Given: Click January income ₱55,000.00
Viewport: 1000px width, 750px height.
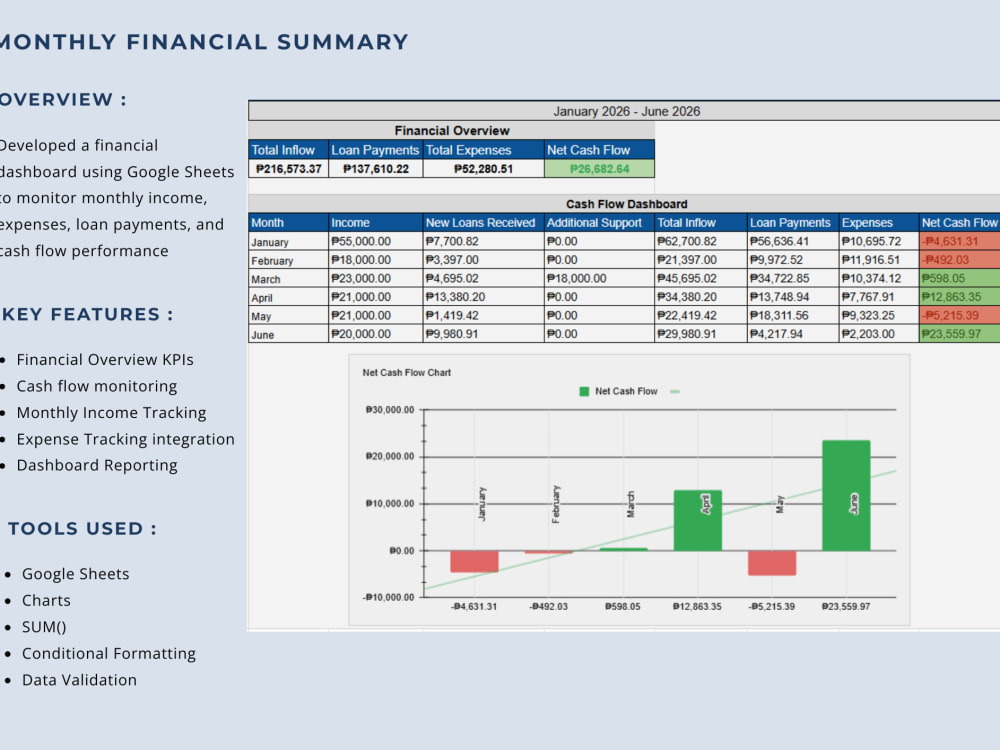Looking at the screenshot, I should 361,241.
